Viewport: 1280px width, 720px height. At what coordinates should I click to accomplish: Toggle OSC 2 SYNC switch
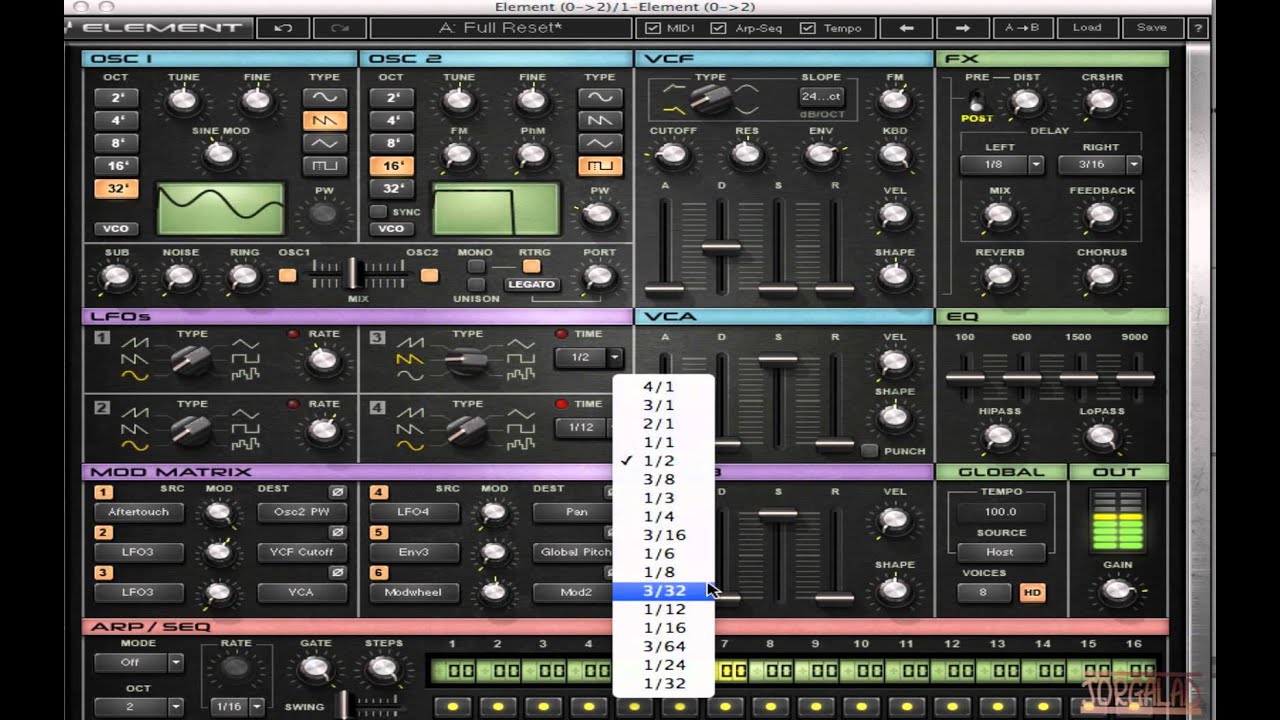(377, 212)
